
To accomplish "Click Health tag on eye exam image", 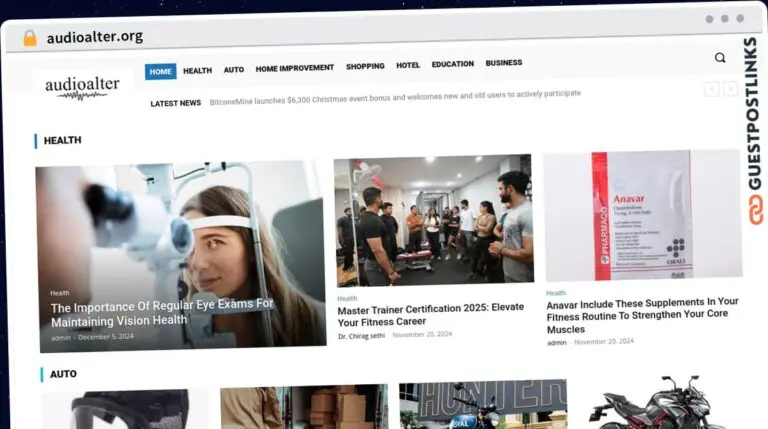I will point(60,293).
